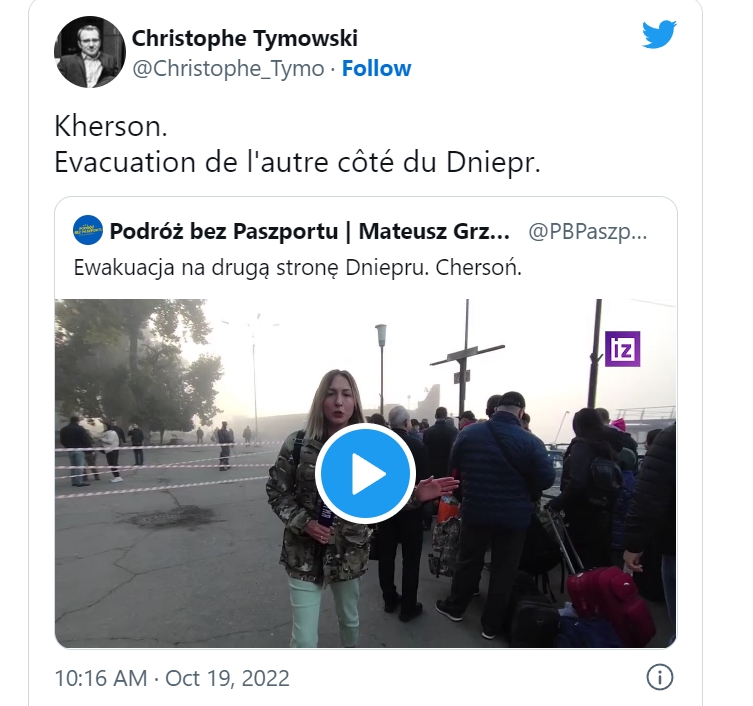The image size is (753, 706).
Task: Open the tweet info circle icon
Action: 660,678
